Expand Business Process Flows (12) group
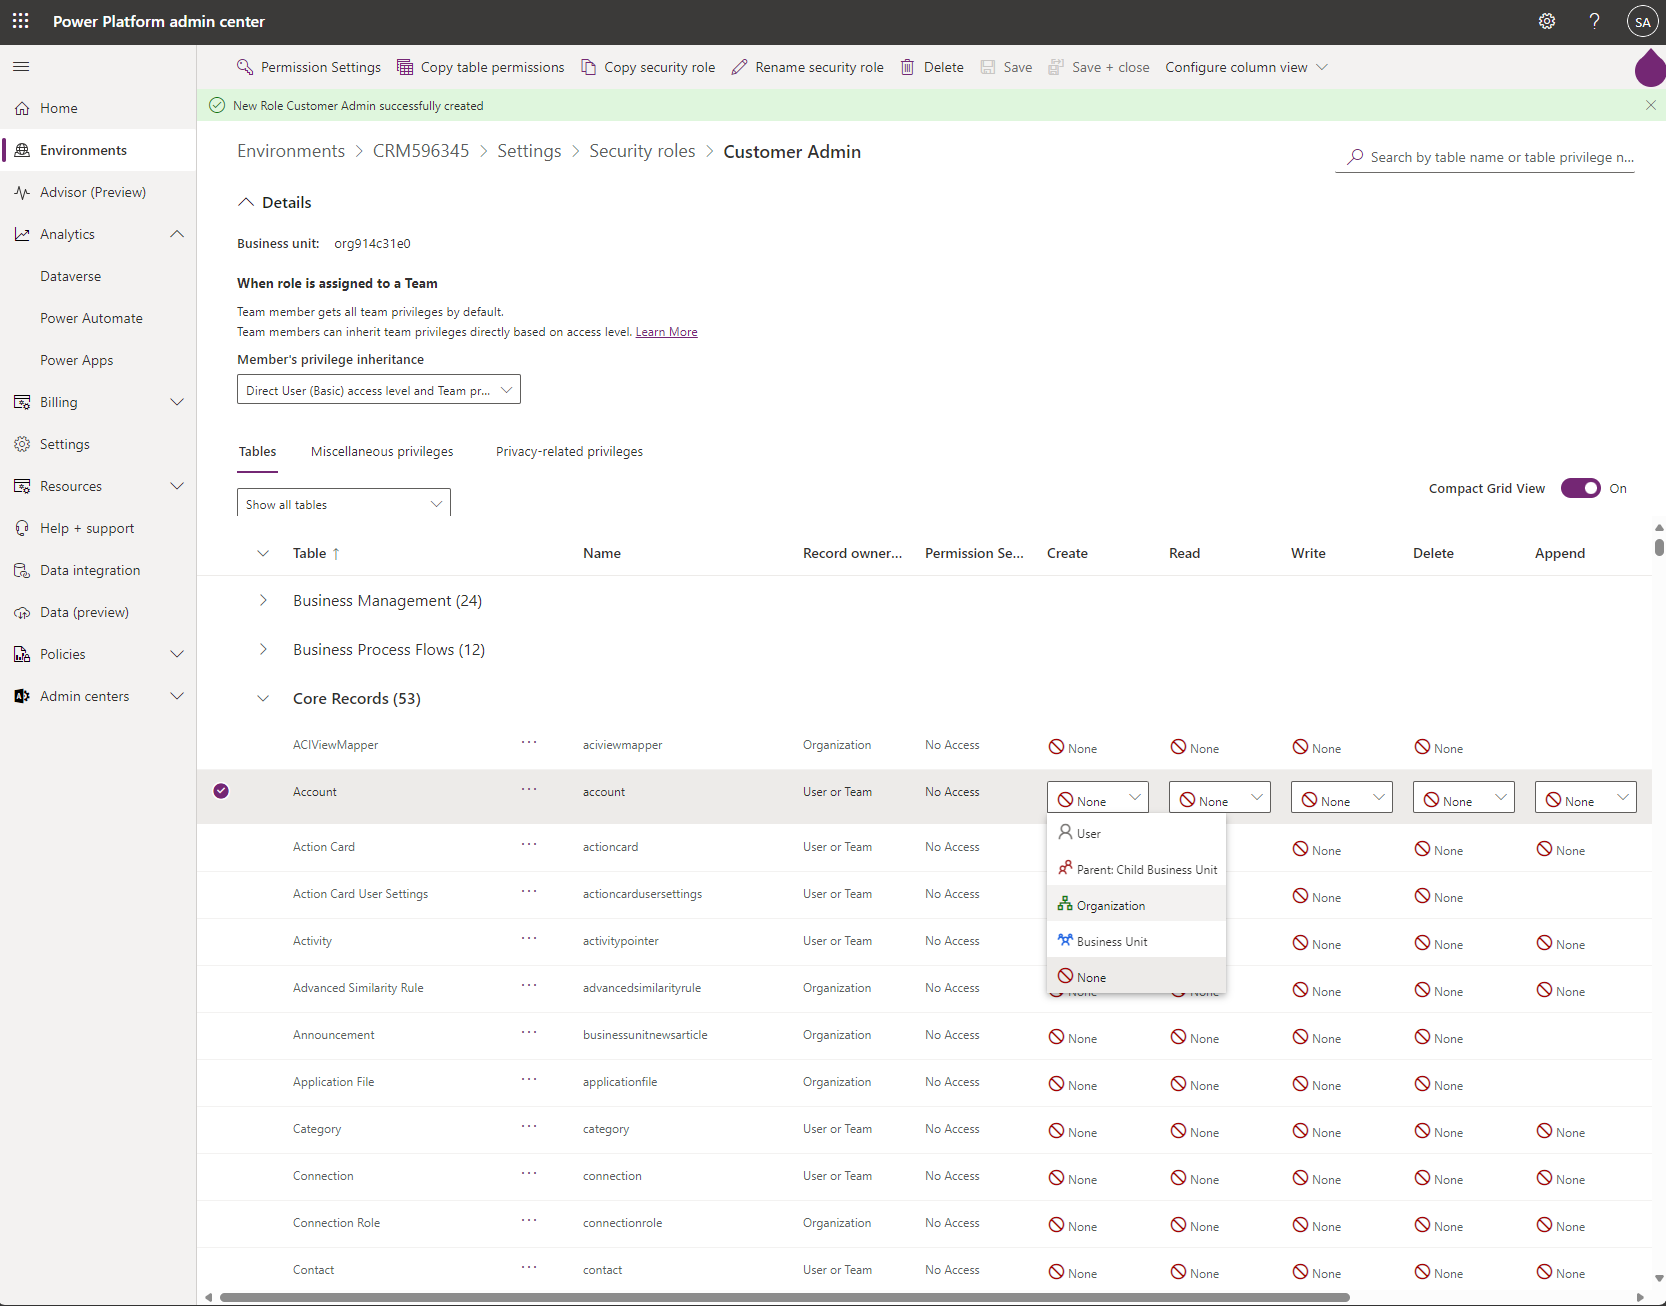 pyautogui.click(x=263, y=649)
